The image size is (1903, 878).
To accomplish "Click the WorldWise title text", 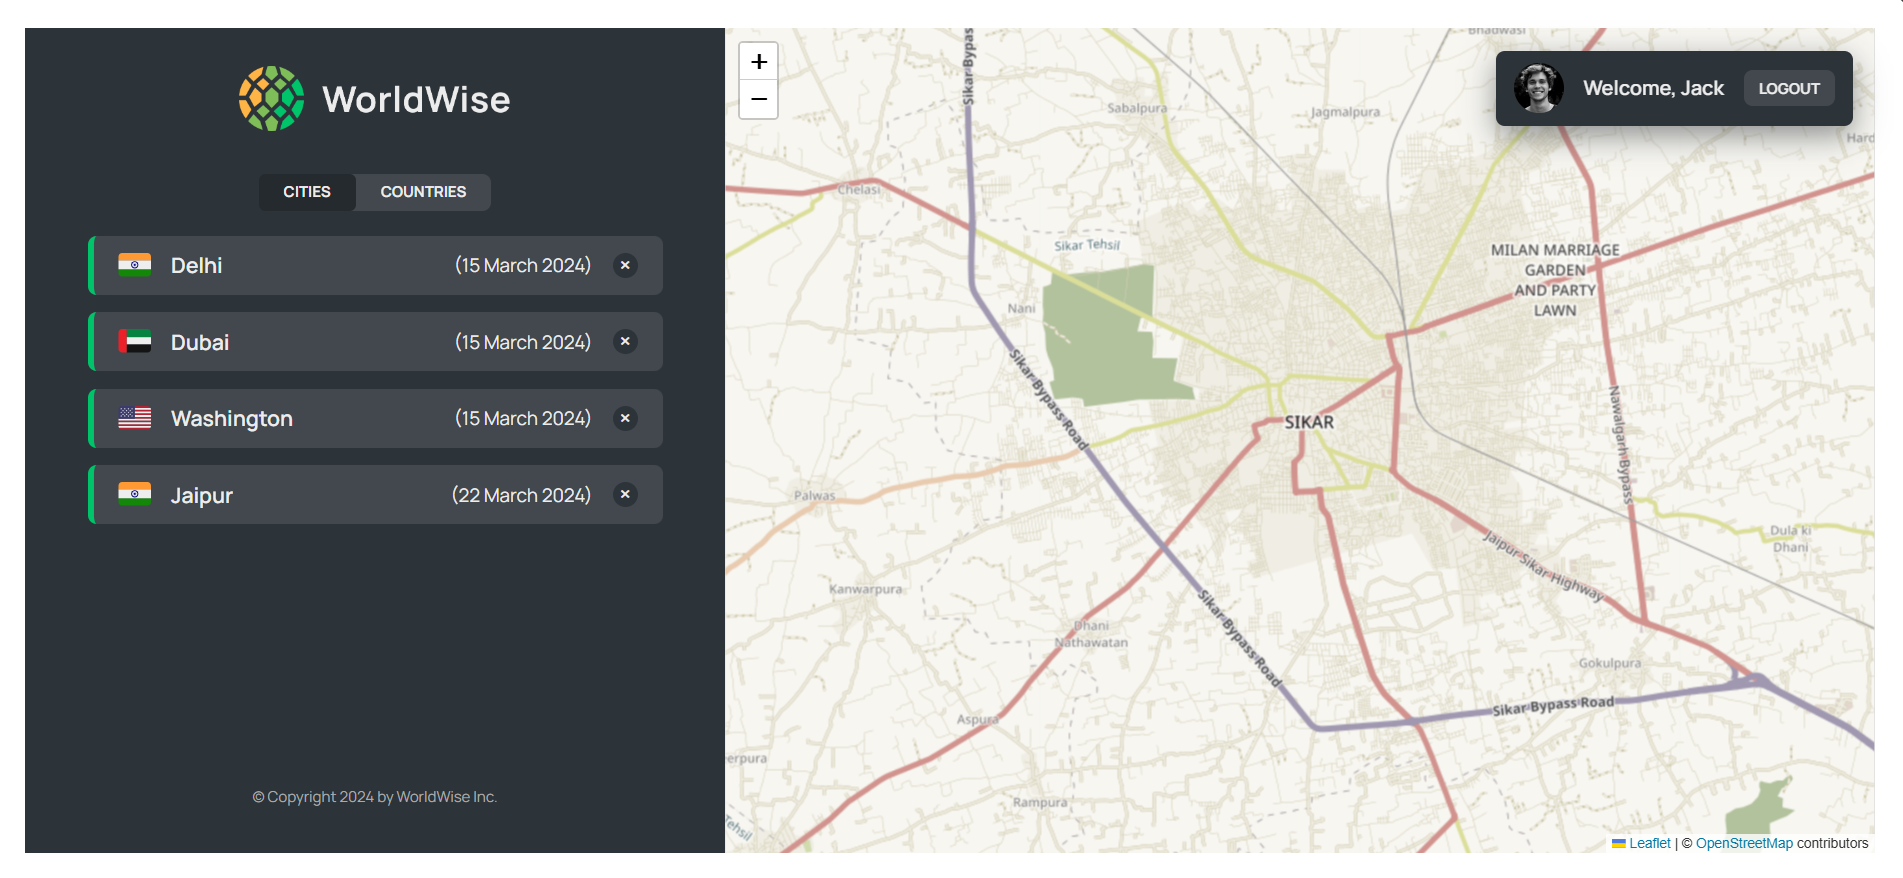I will point(416,100).
